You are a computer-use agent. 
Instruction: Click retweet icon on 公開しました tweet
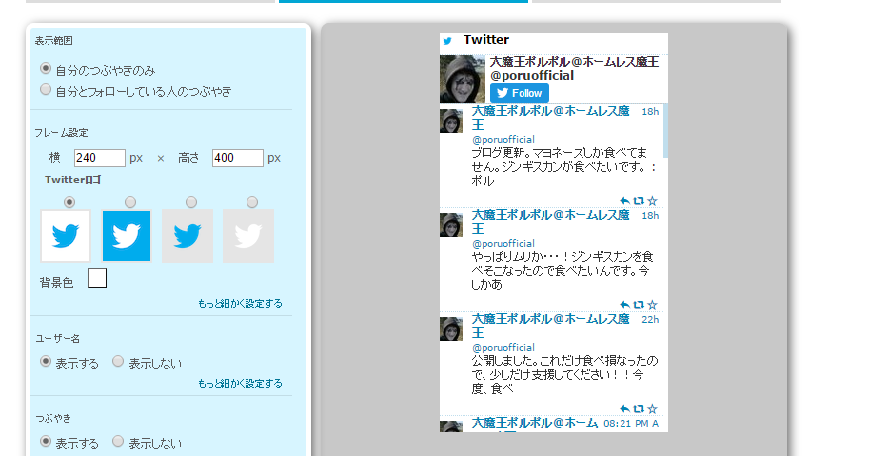click(639, 409)
